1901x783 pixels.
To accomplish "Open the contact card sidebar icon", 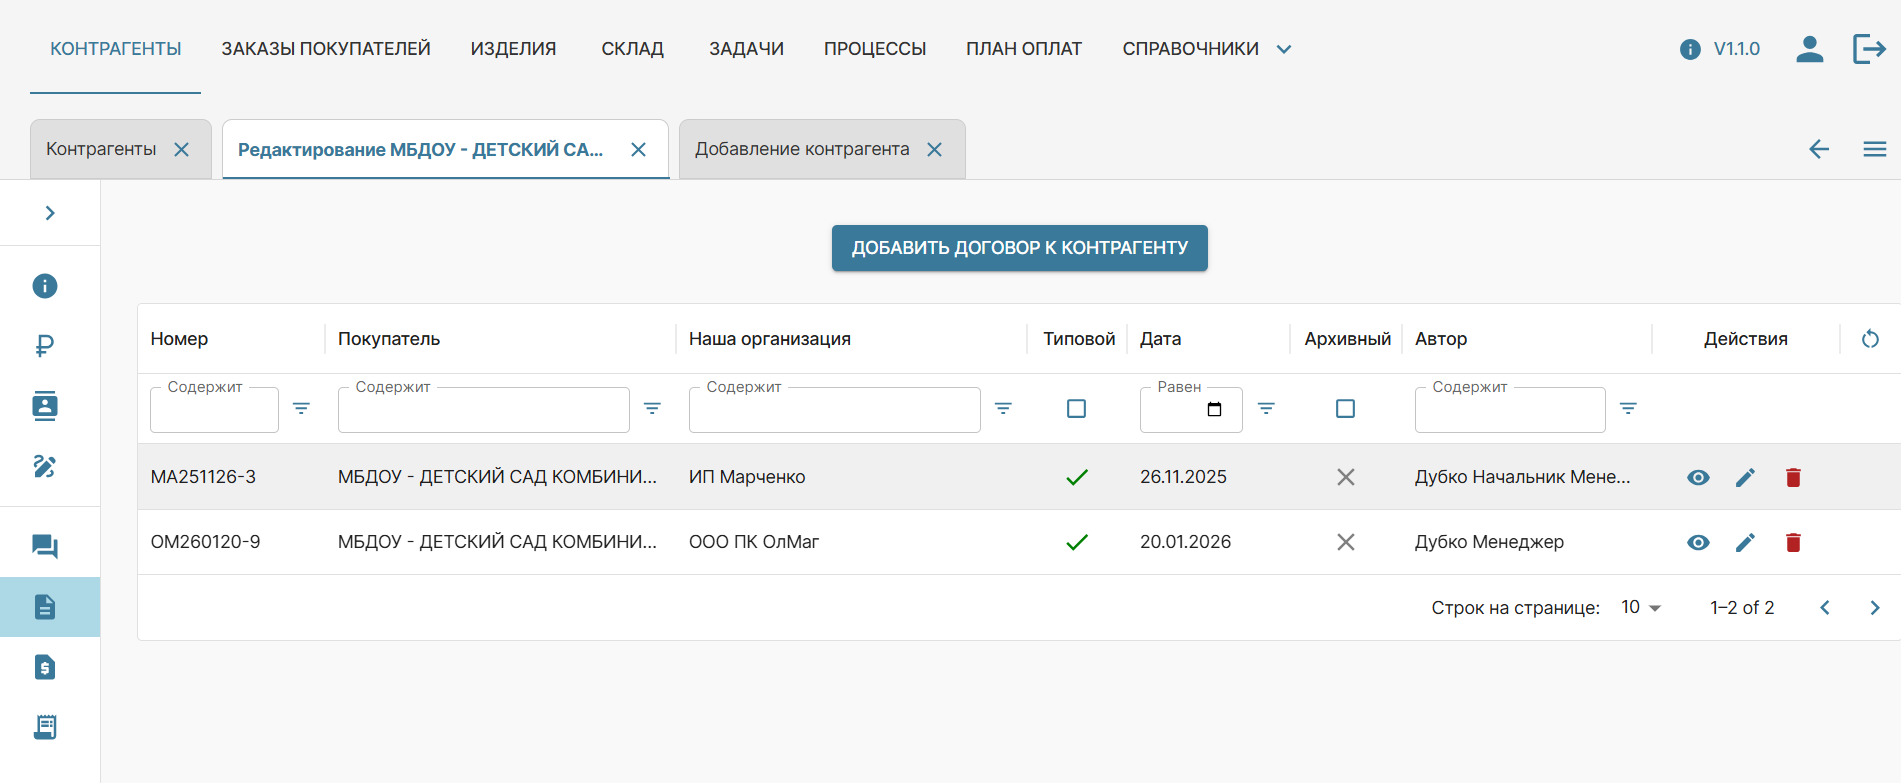I will point(45,406).
